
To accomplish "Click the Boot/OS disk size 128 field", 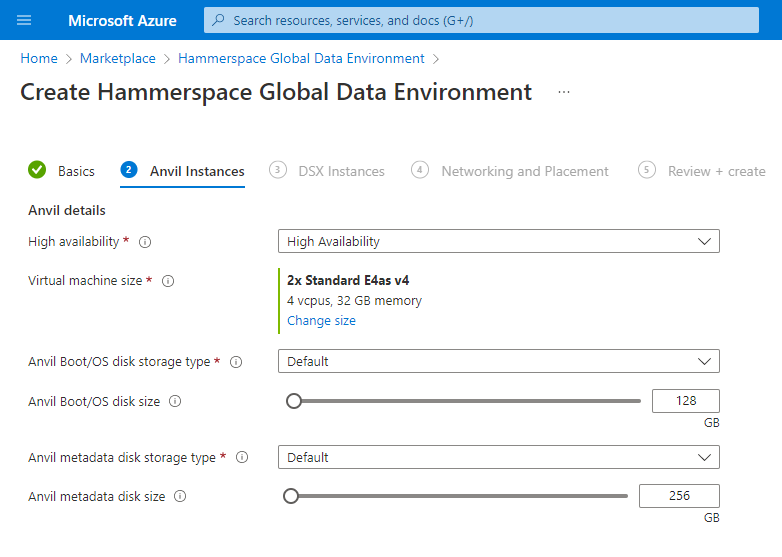I will click(686, 401).
